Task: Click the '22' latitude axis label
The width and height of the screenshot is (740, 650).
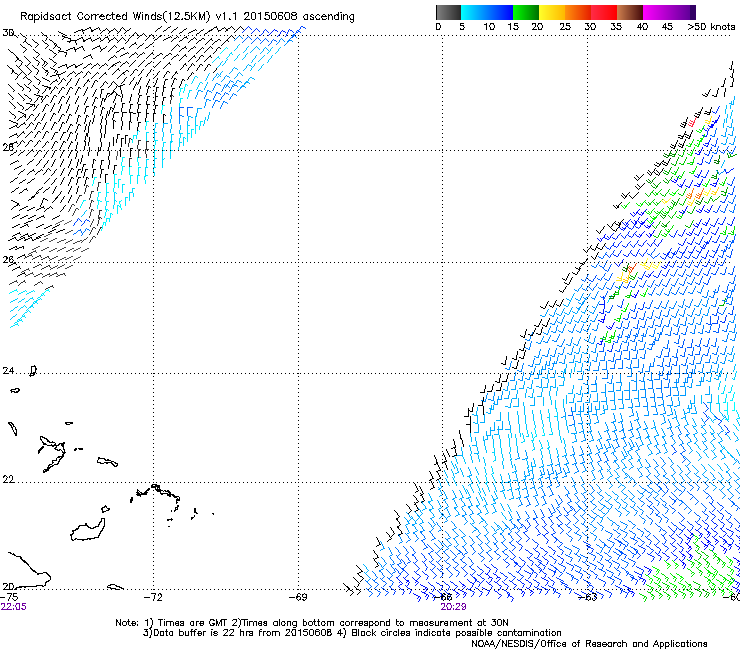Action: pyautogui.click(x=8, y=480)
